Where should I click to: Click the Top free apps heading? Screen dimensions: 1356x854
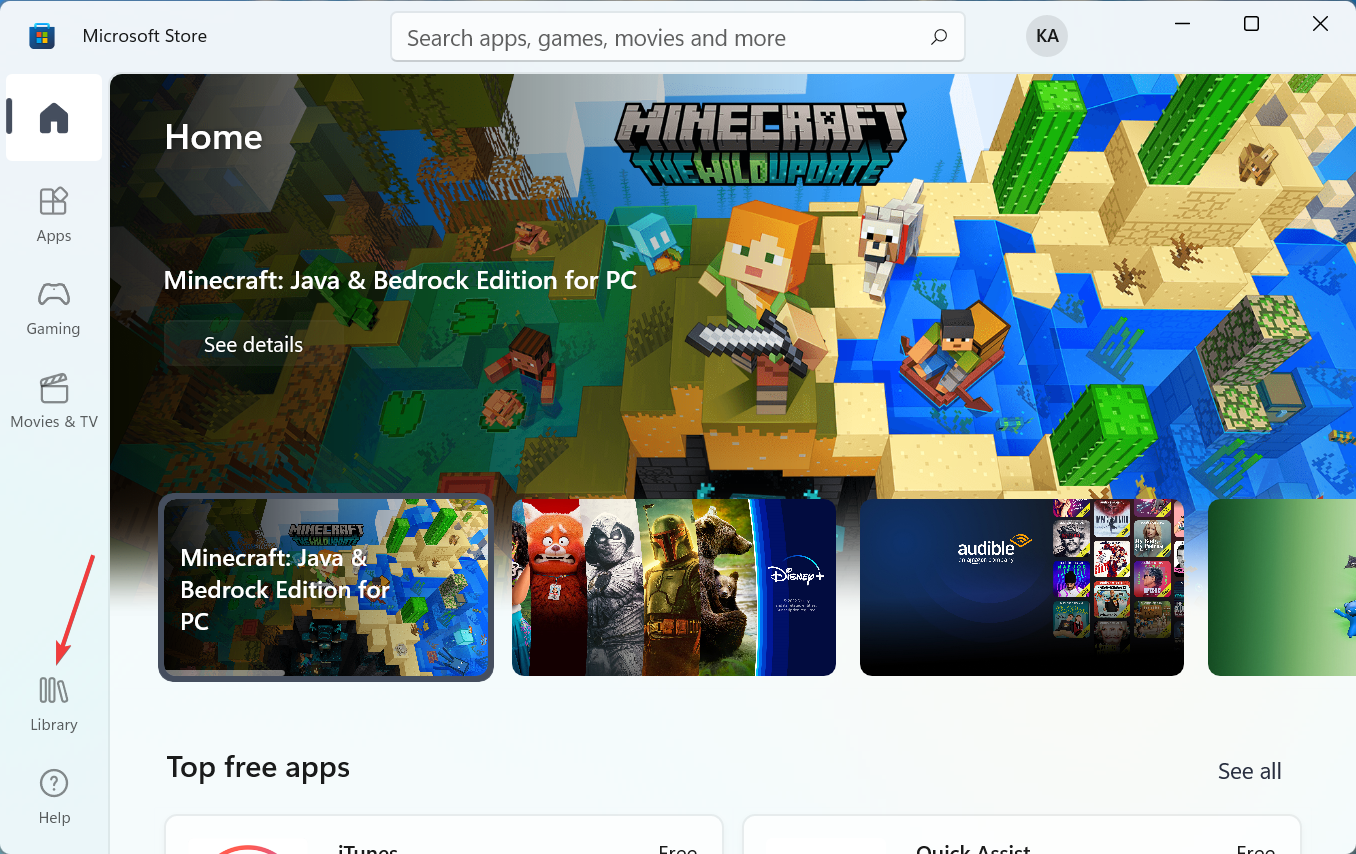click(x=258, y=767)
